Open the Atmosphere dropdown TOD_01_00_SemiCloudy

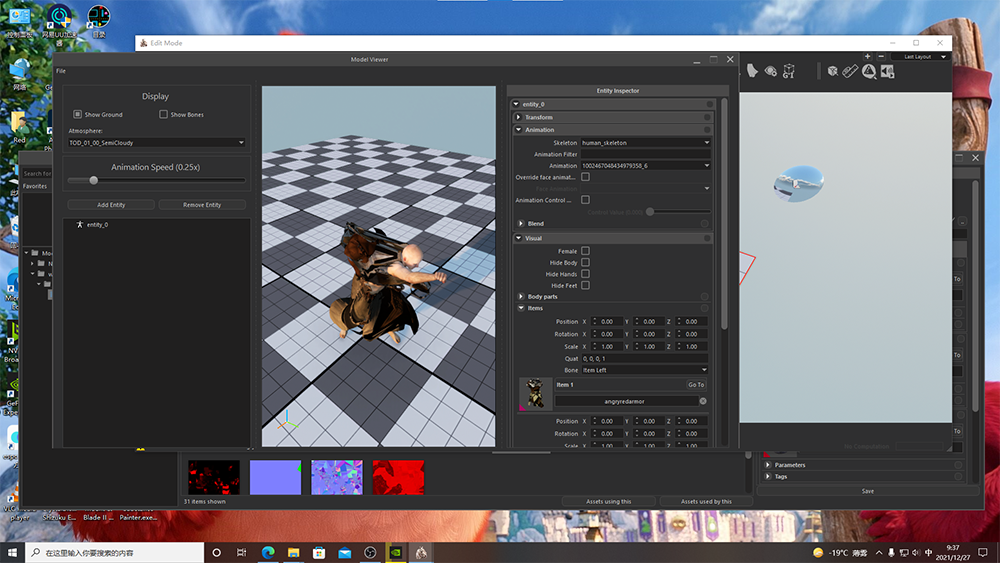(x=156, y=142)
